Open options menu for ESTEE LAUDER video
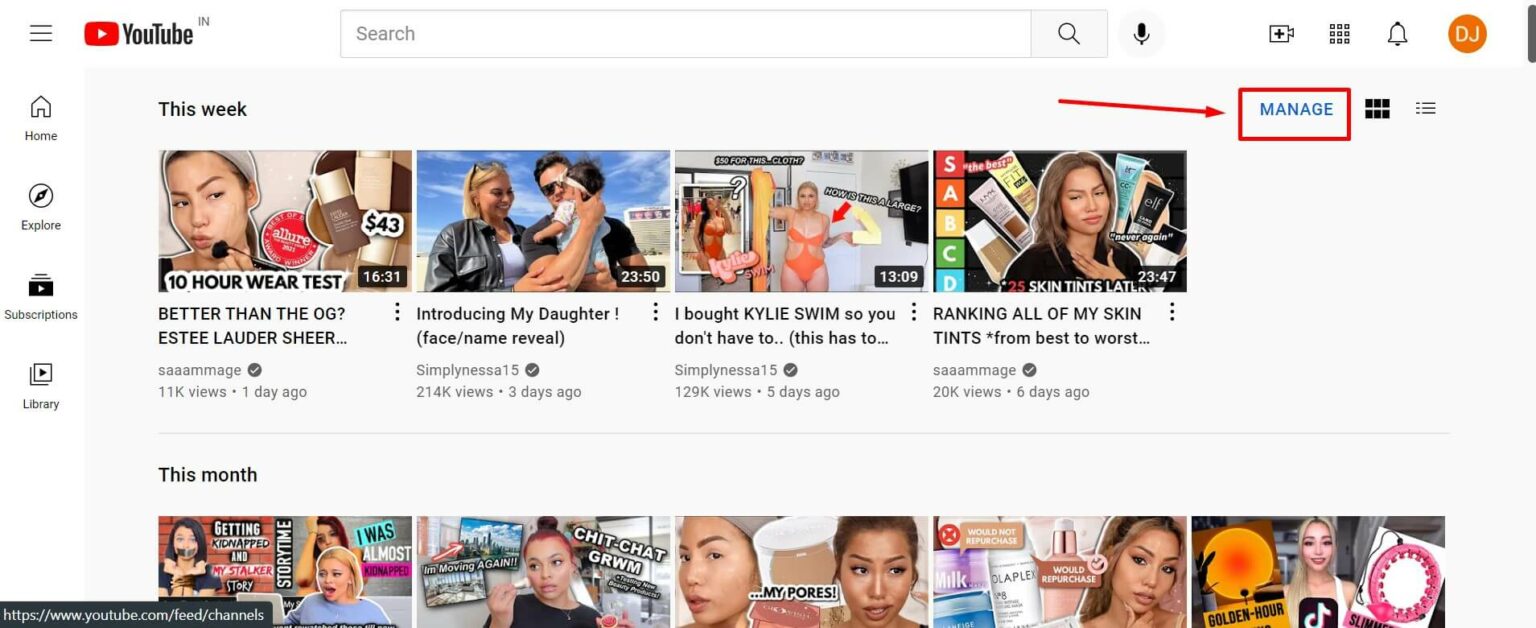Image resolution: width=1536 pixels, height=628 pixels. tap(396, 312)
